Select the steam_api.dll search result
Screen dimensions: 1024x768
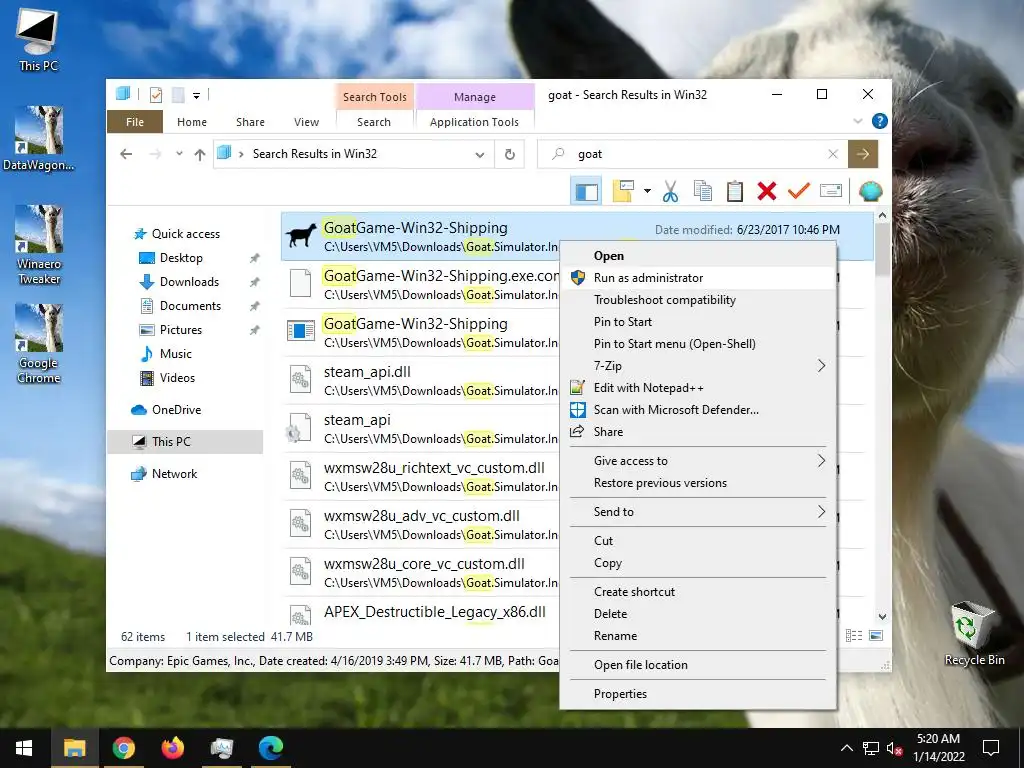(x=421, y=380)
